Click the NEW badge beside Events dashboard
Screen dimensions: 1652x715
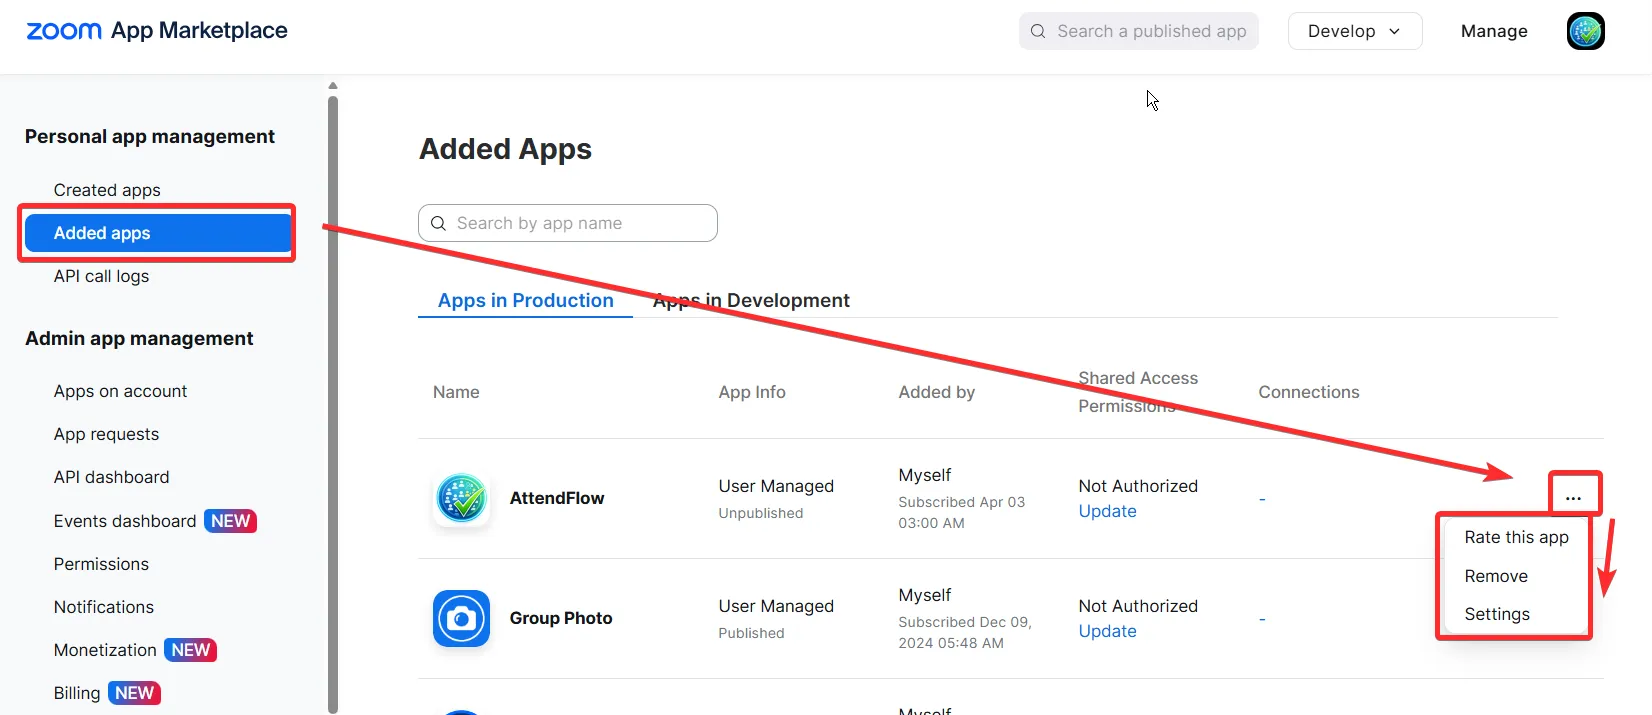coord(230,521)
